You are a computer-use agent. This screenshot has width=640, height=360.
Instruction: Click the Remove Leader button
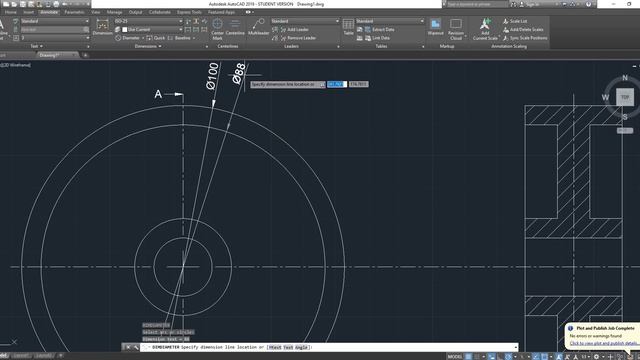tap(298, 38)
